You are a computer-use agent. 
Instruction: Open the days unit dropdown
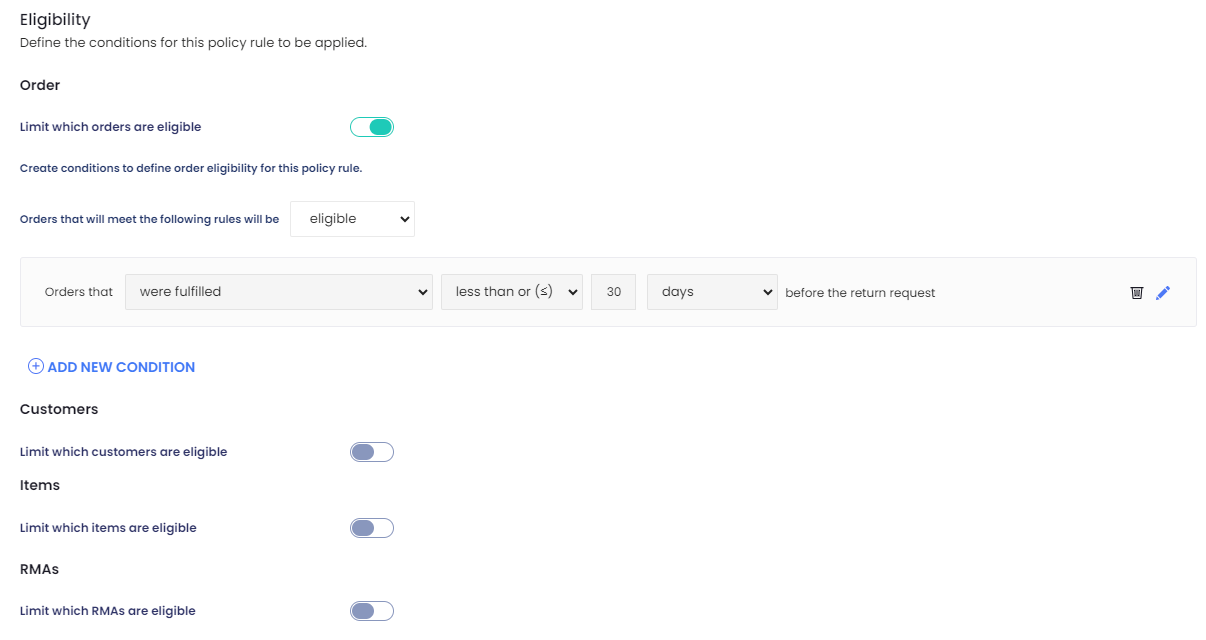coord(712,292)
